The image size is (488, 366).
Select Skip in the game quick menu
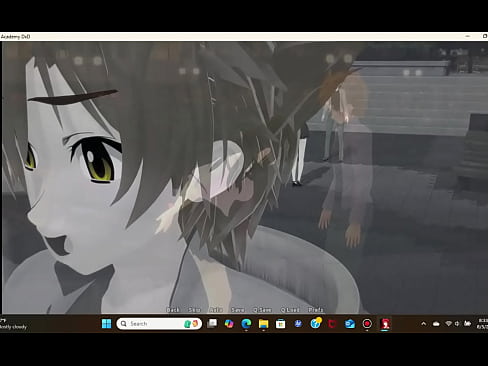click(194, 310)
